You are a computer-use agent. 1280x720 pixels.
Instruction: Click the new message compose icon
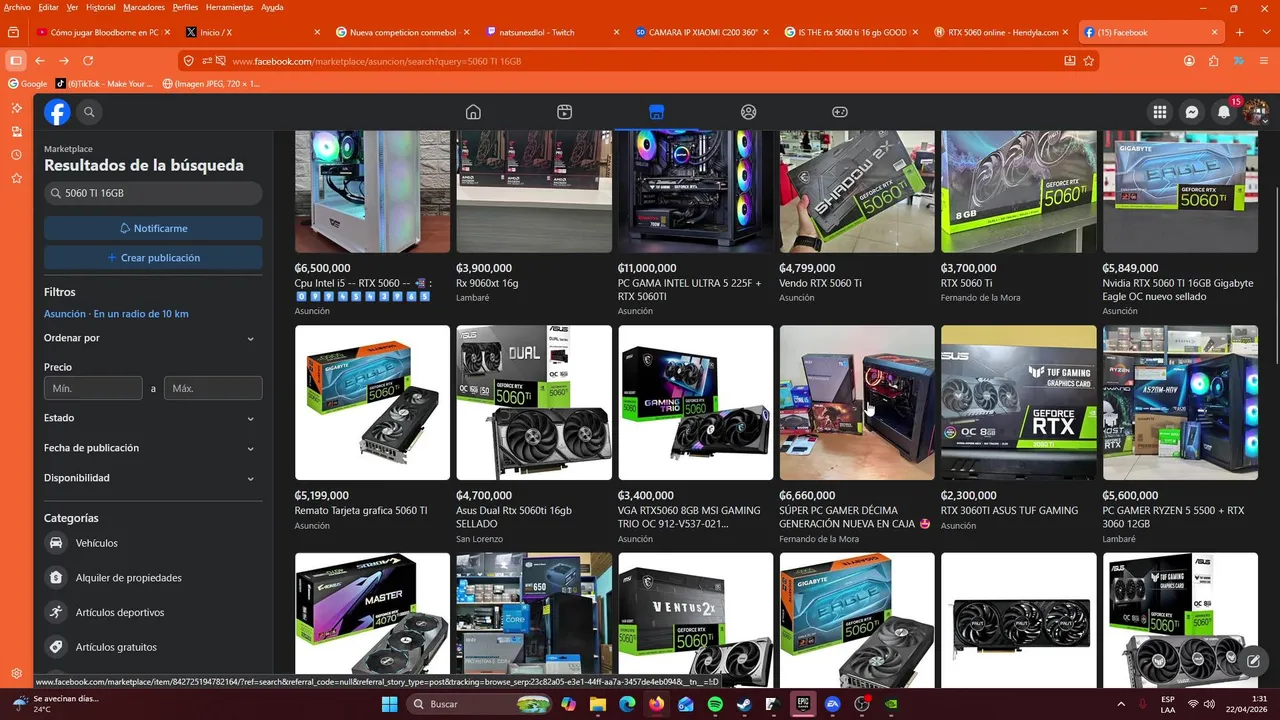click(1253, 661)
